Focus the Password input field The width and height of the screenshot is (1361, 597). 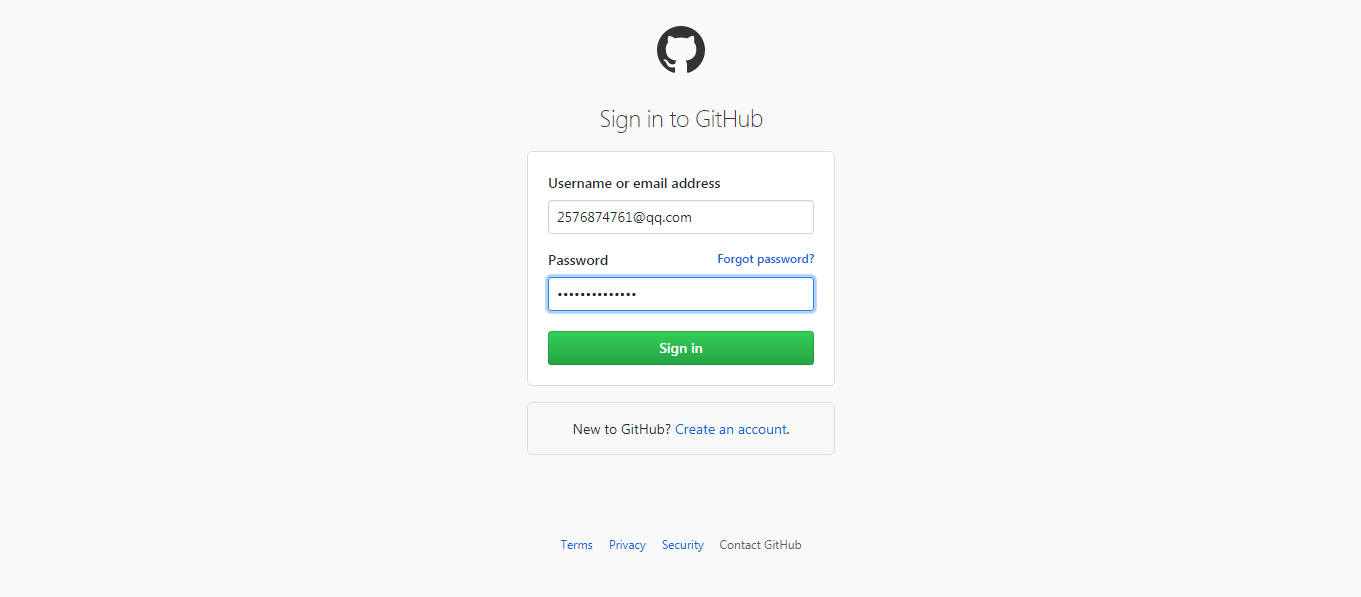coord(681,294)
